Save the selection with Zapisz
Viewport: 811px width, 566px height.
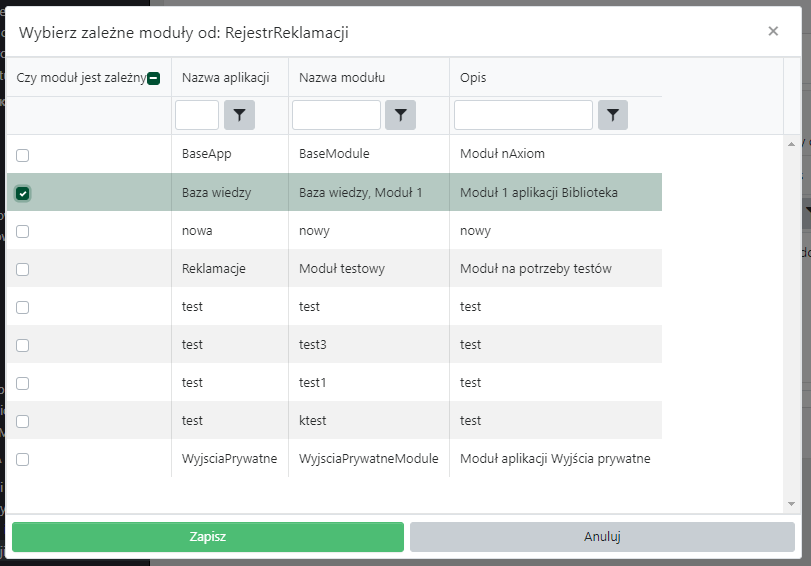208,537
